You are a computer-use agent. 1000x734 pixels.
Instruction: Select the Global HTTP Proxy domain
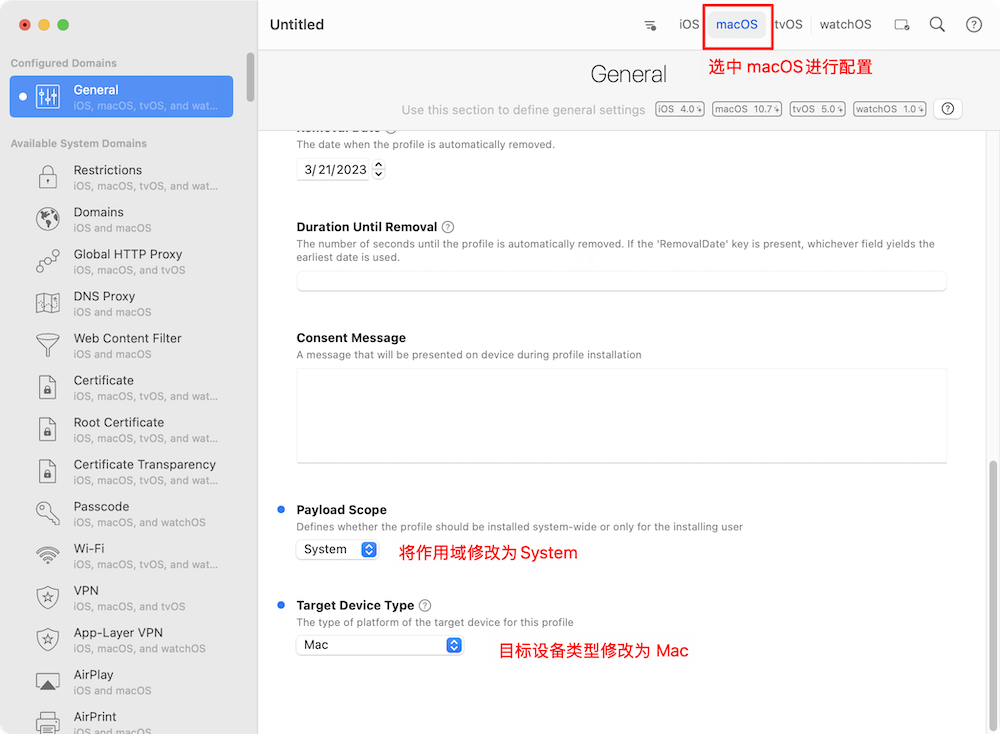pos(121,261)
